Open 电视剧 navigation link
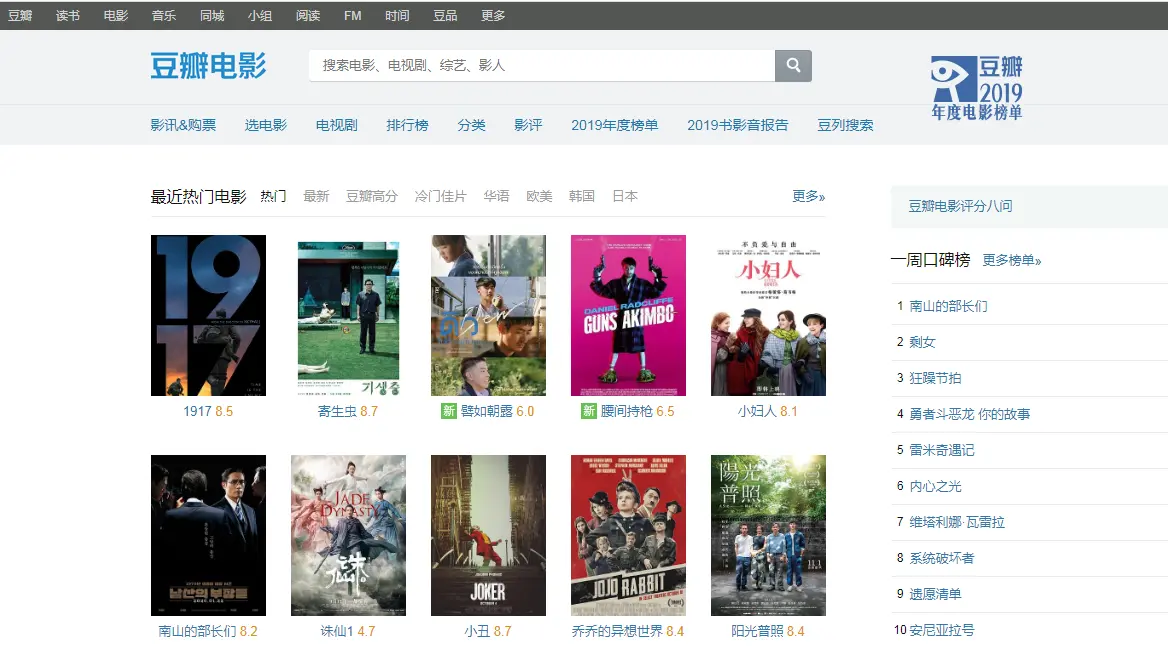Screen dimensions: 1168x647 pyautogui.click(x=337, y=125)
